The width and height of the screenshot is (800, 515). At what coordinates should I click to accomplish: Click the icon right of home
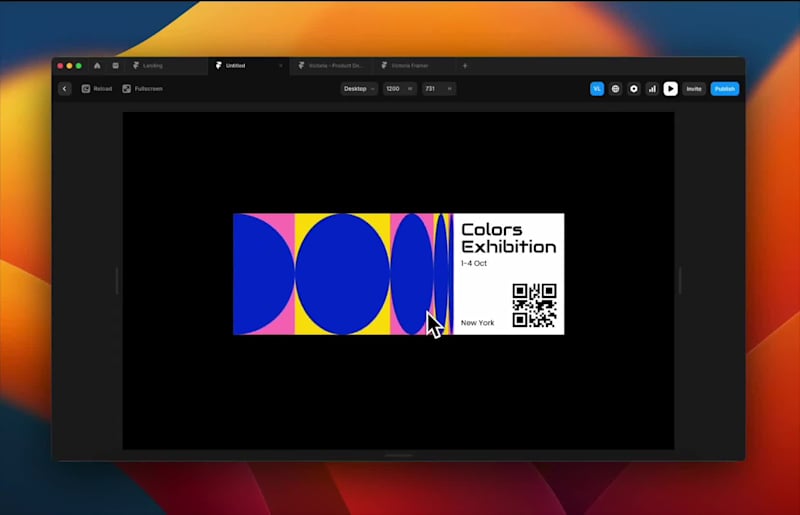(115, 66)
